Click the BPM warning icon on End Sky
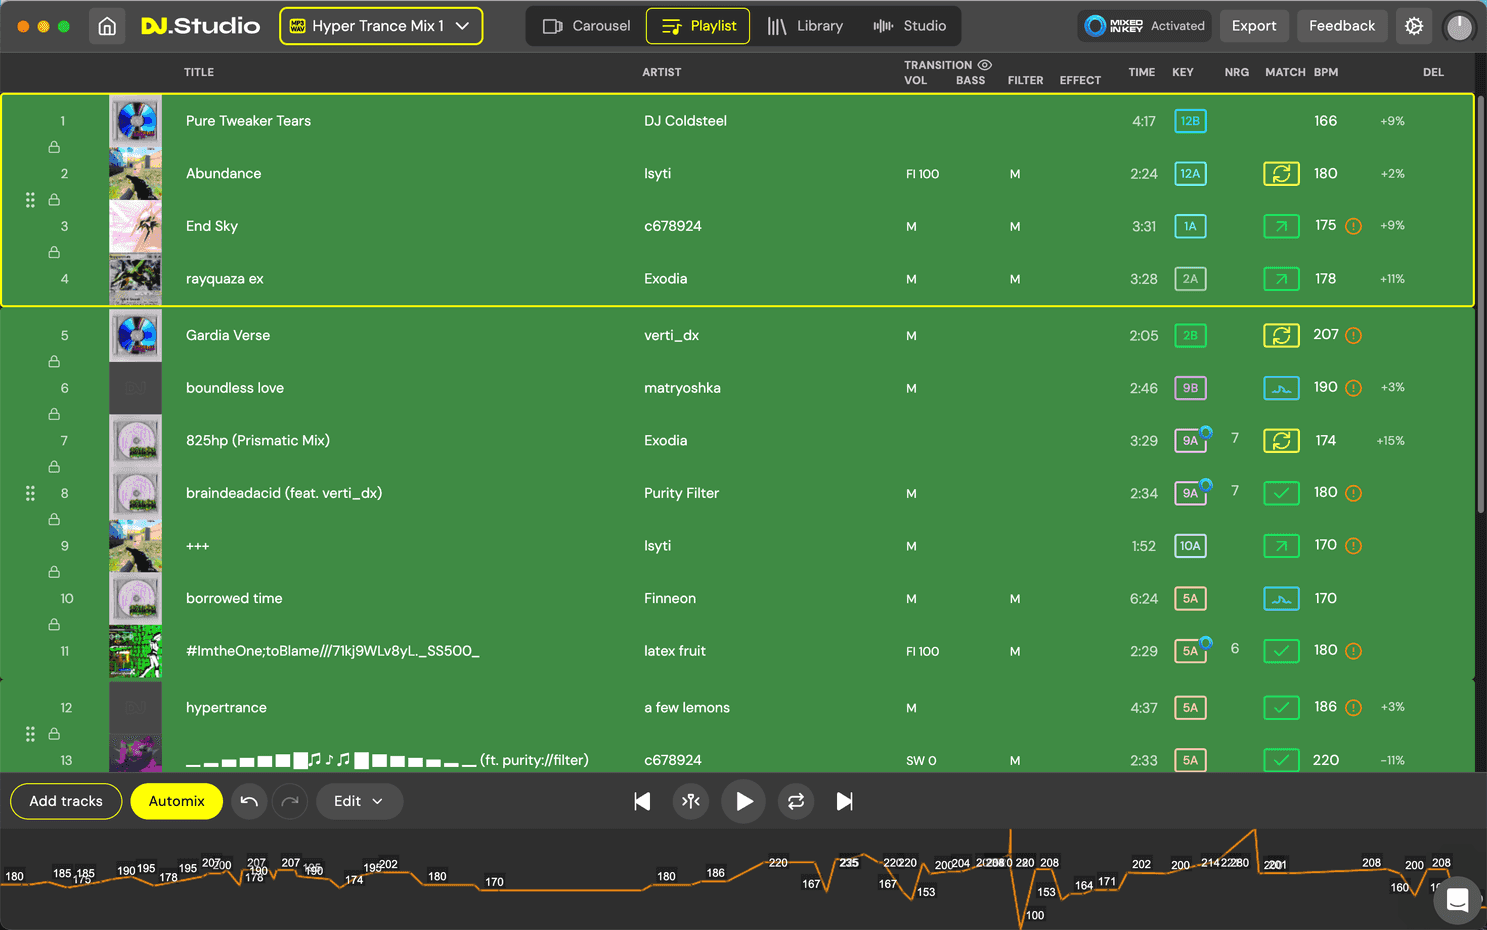 coord(1353,226)
